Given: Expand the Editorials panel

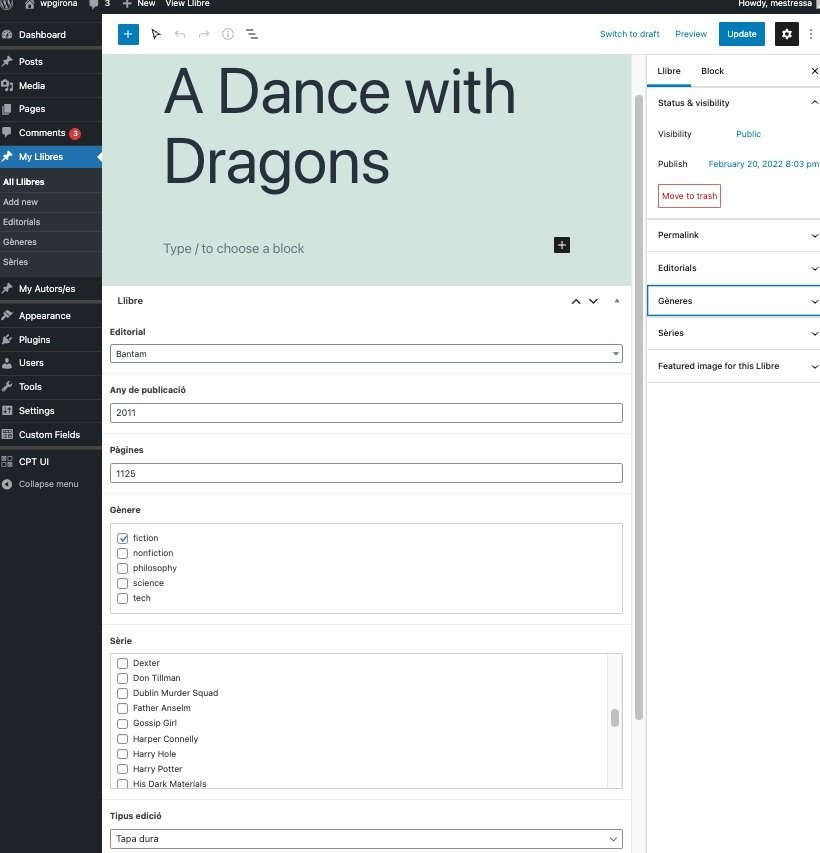Looking at the screenshot, I should point(733,268).
